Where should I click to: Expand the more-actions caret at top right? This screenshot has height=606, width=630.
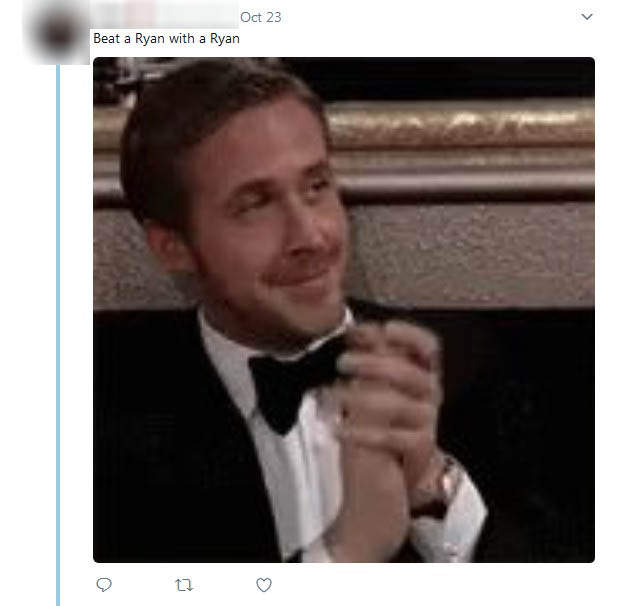point(587,17)
